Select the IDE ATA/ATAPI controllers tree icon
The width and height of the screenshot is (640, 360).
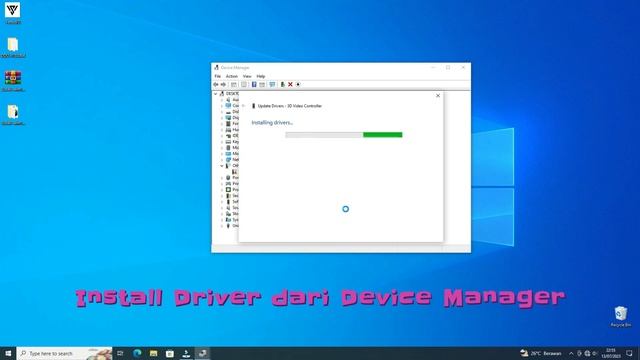pyautogui.click(x=229, y=136)
